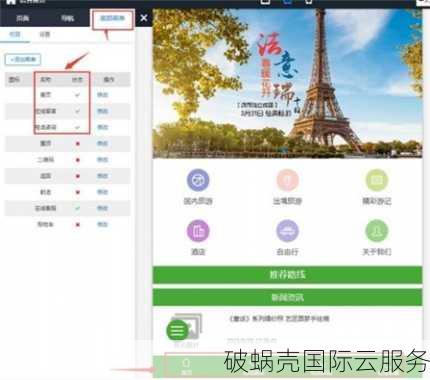The image size is (430, 380).
Task: Click the edit link in the first menu row
Action: 102,95
